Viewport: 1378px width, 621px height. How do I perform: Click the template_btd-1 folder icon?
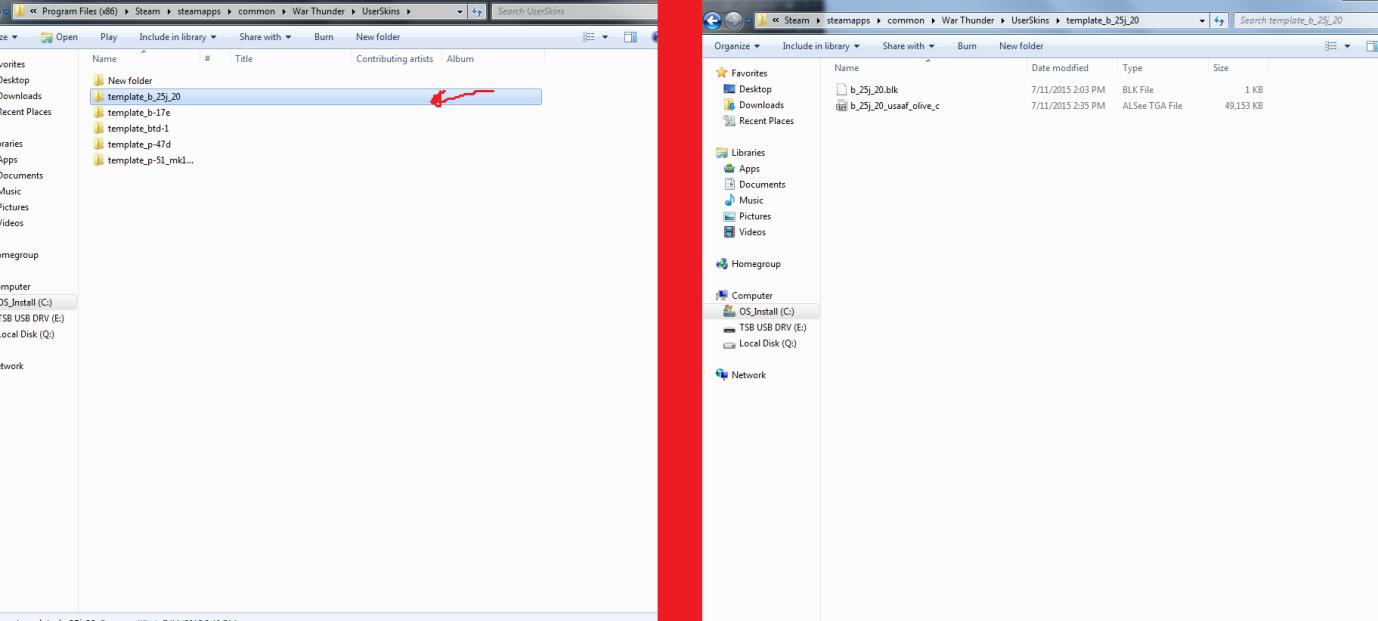[98, 129]
